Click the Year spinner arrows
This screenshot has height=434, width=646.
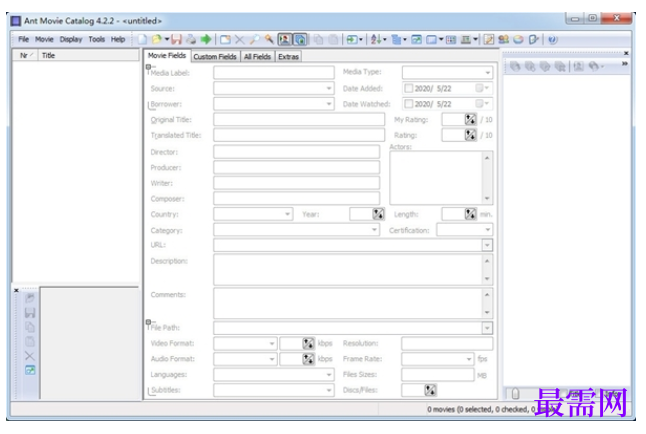click(378, 214)
